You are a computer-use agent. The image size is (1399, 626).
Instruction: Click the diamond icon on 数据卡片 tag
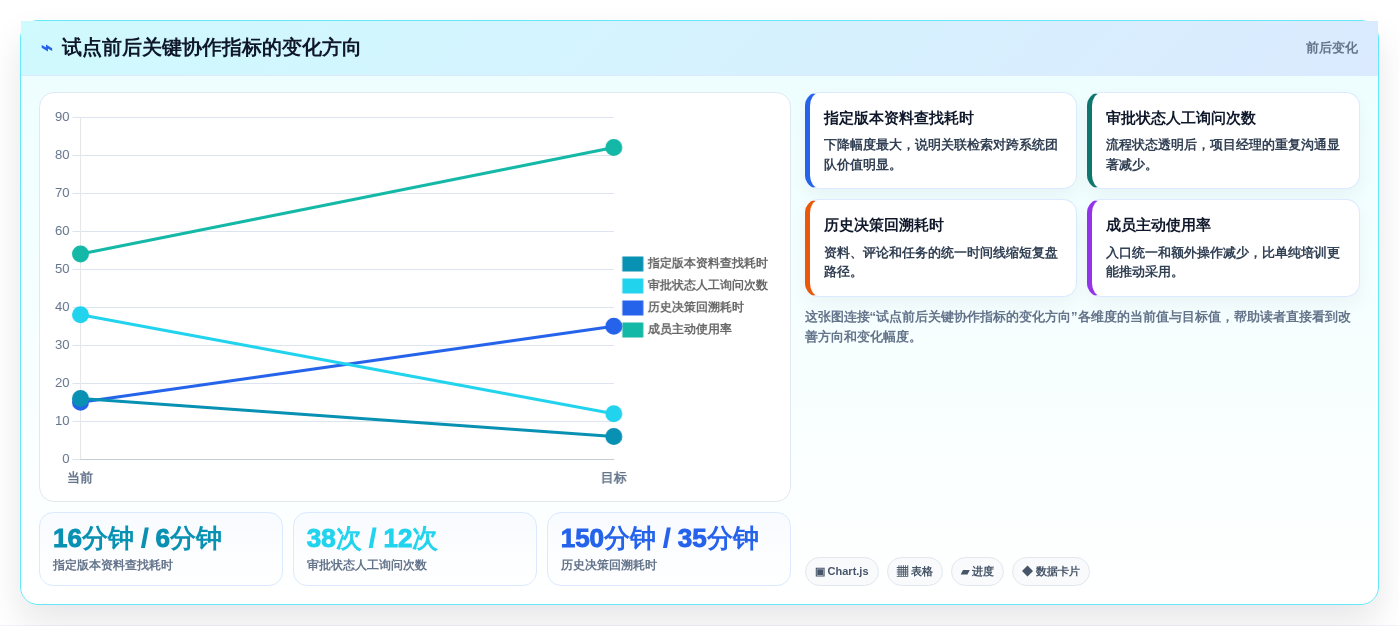click(1027, 572)
